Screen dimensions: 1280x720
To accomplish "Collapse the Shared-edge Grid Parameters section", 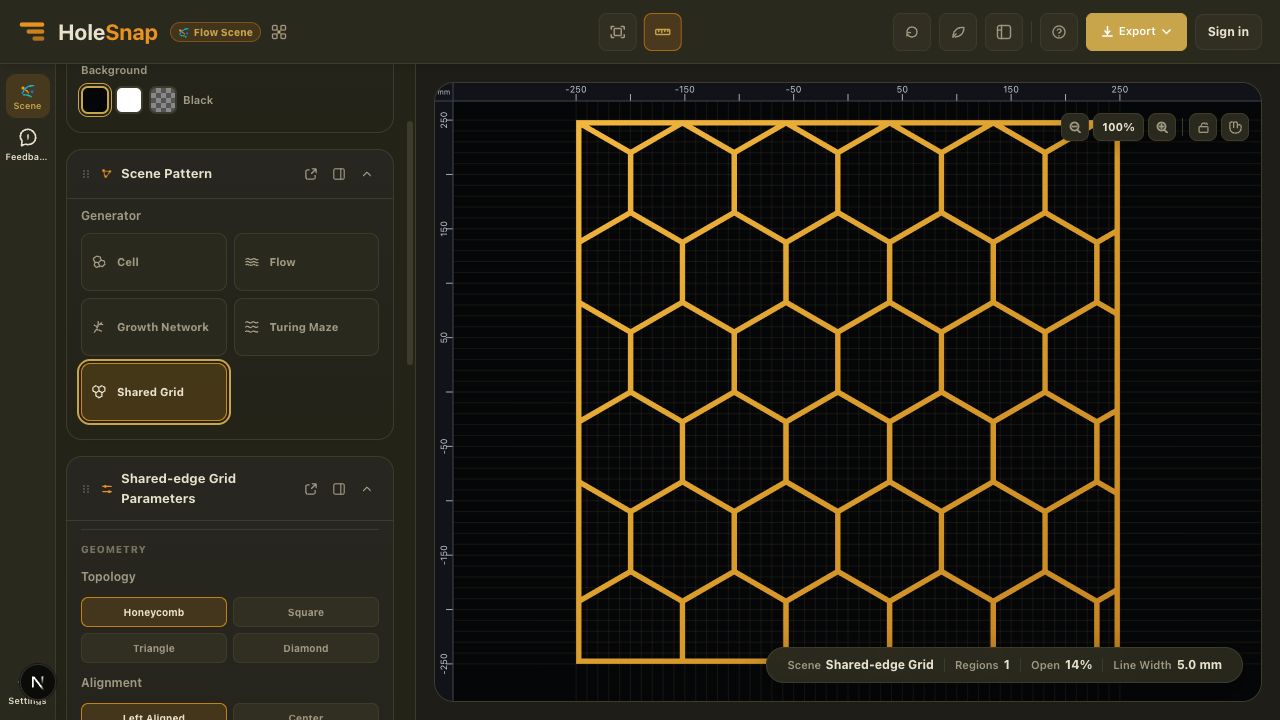I will (367, 489).
